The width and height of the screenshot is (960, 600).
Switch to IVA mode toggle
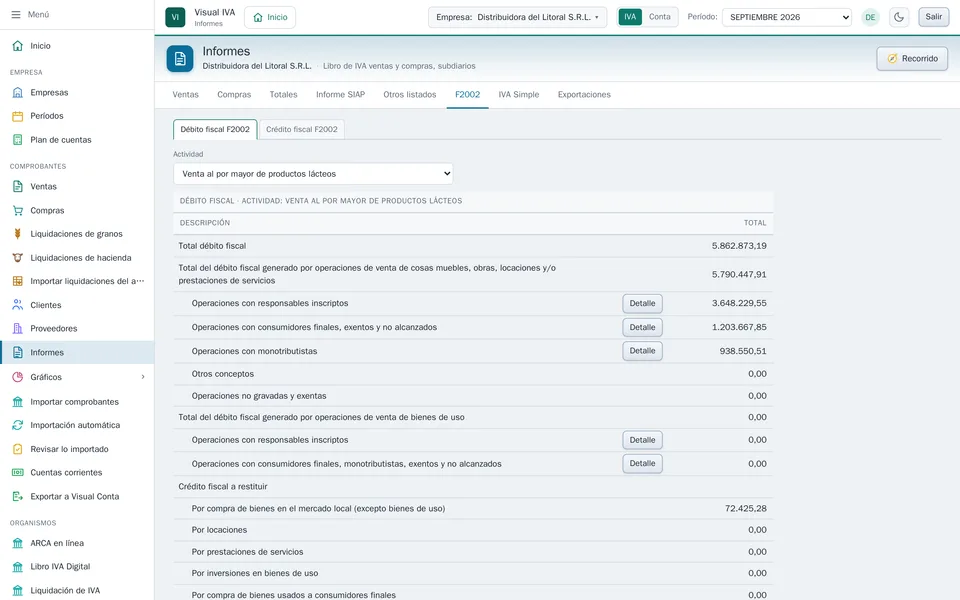(x=630, y=17)
